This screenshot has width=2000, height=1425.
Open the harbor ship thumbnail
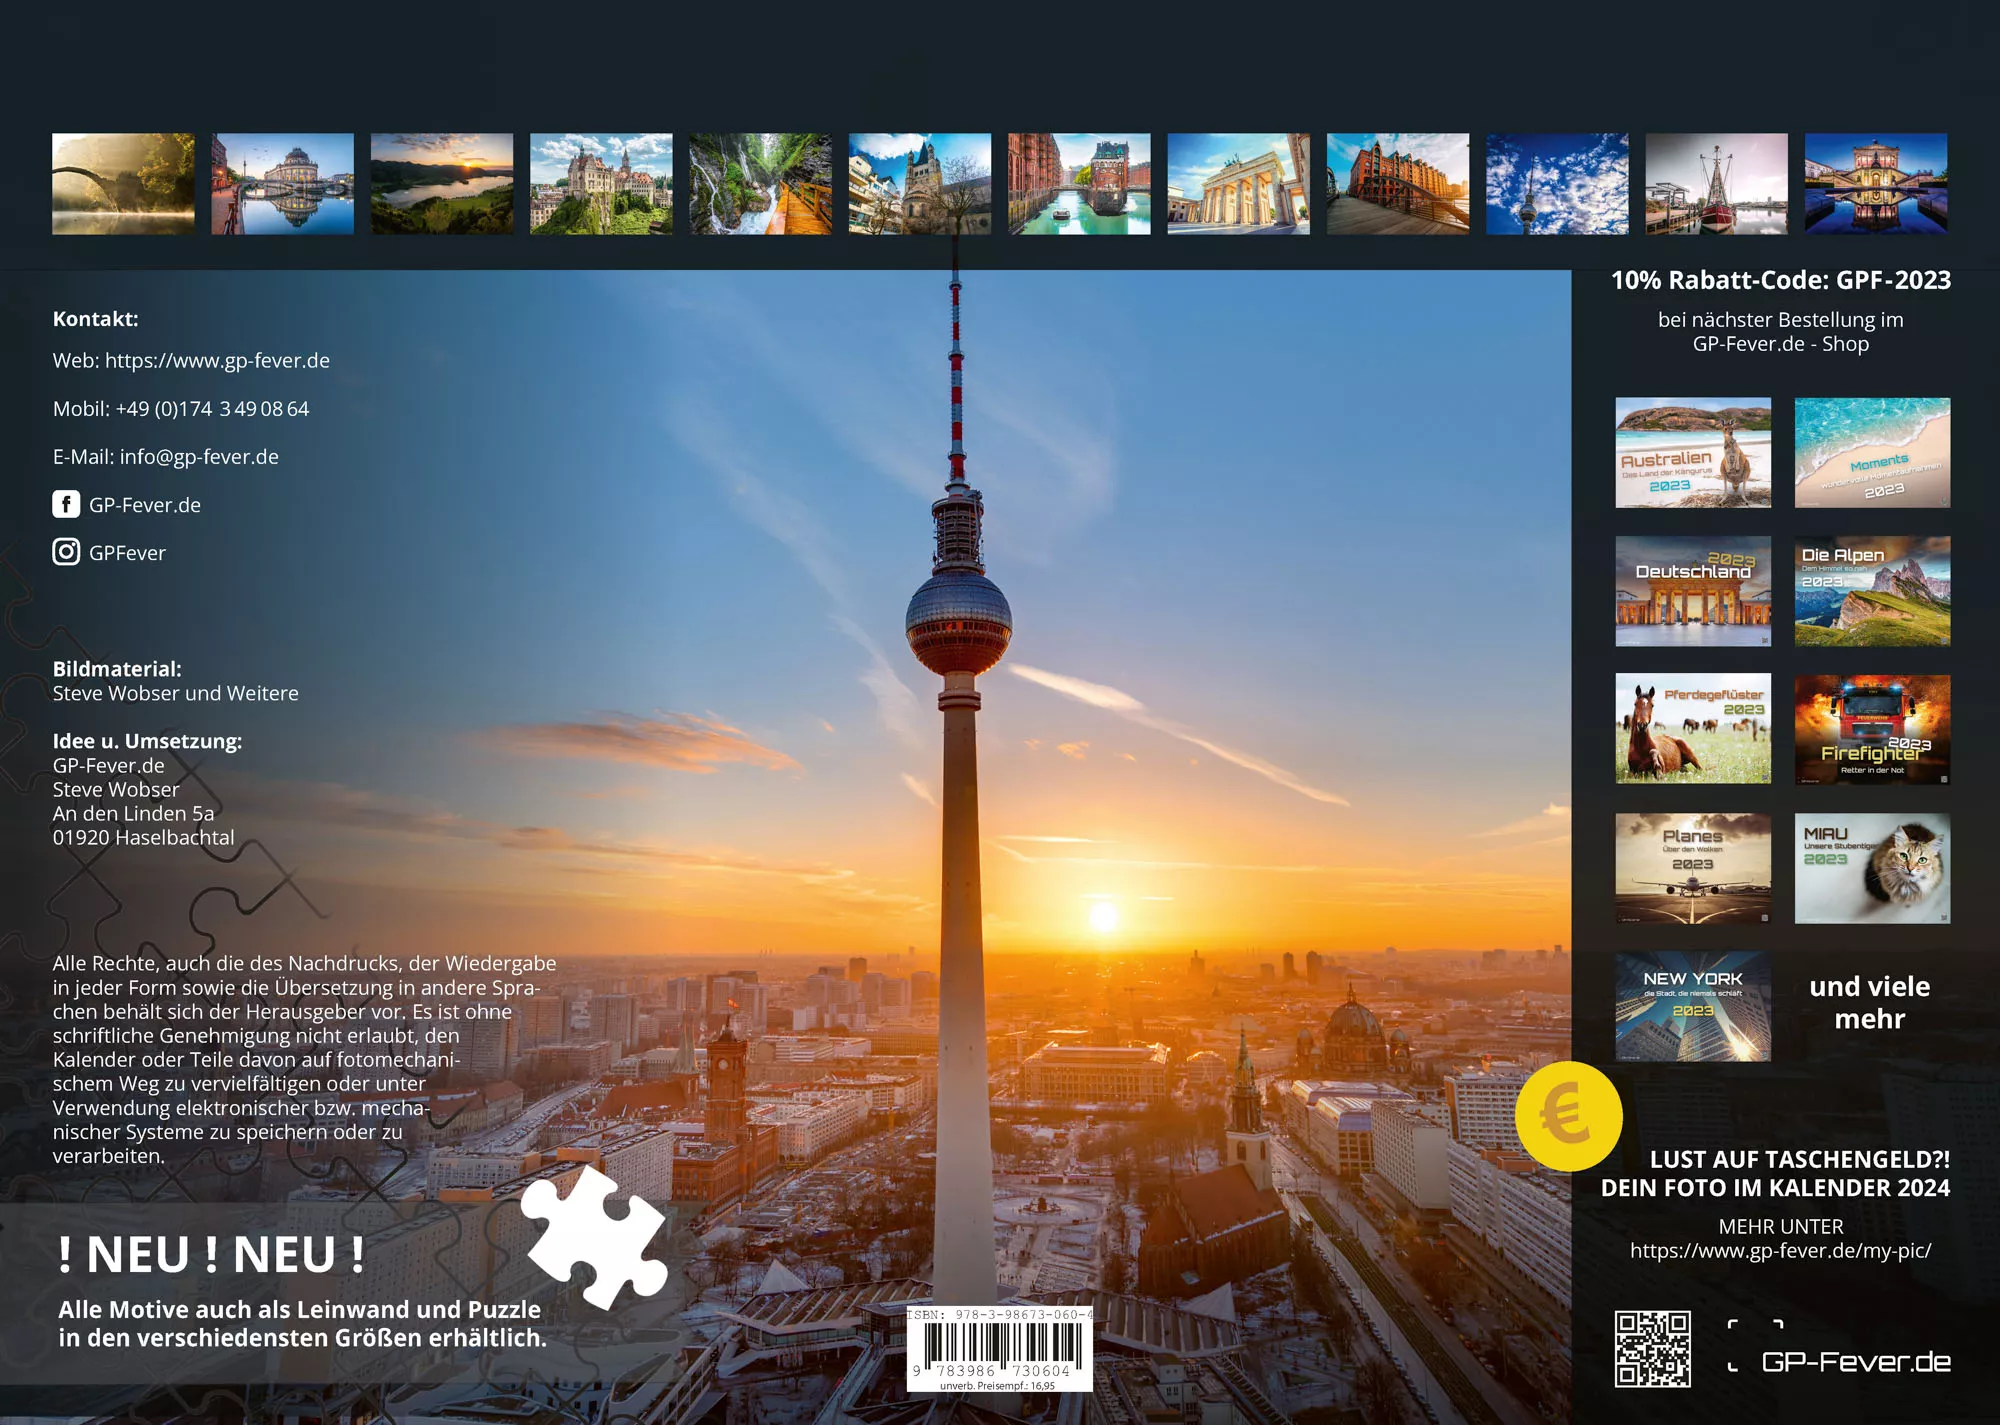pos(1716,184)
